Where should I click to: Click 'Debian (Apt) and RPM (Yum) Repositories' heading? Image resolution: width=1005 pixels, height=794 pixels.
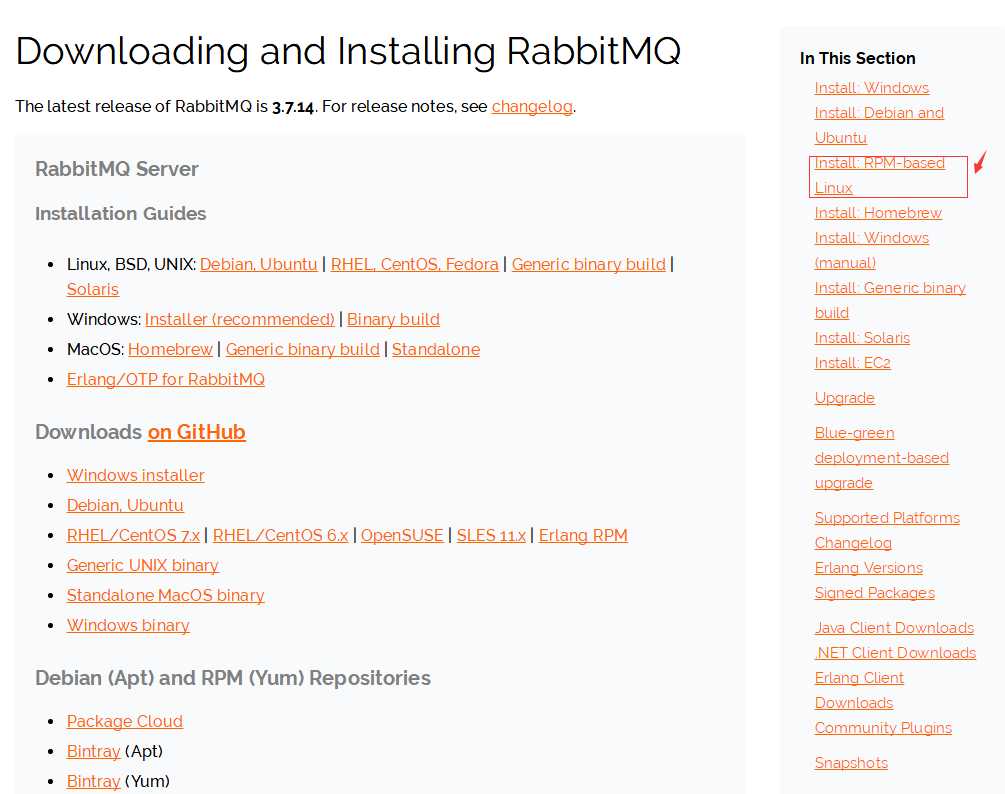233,678
